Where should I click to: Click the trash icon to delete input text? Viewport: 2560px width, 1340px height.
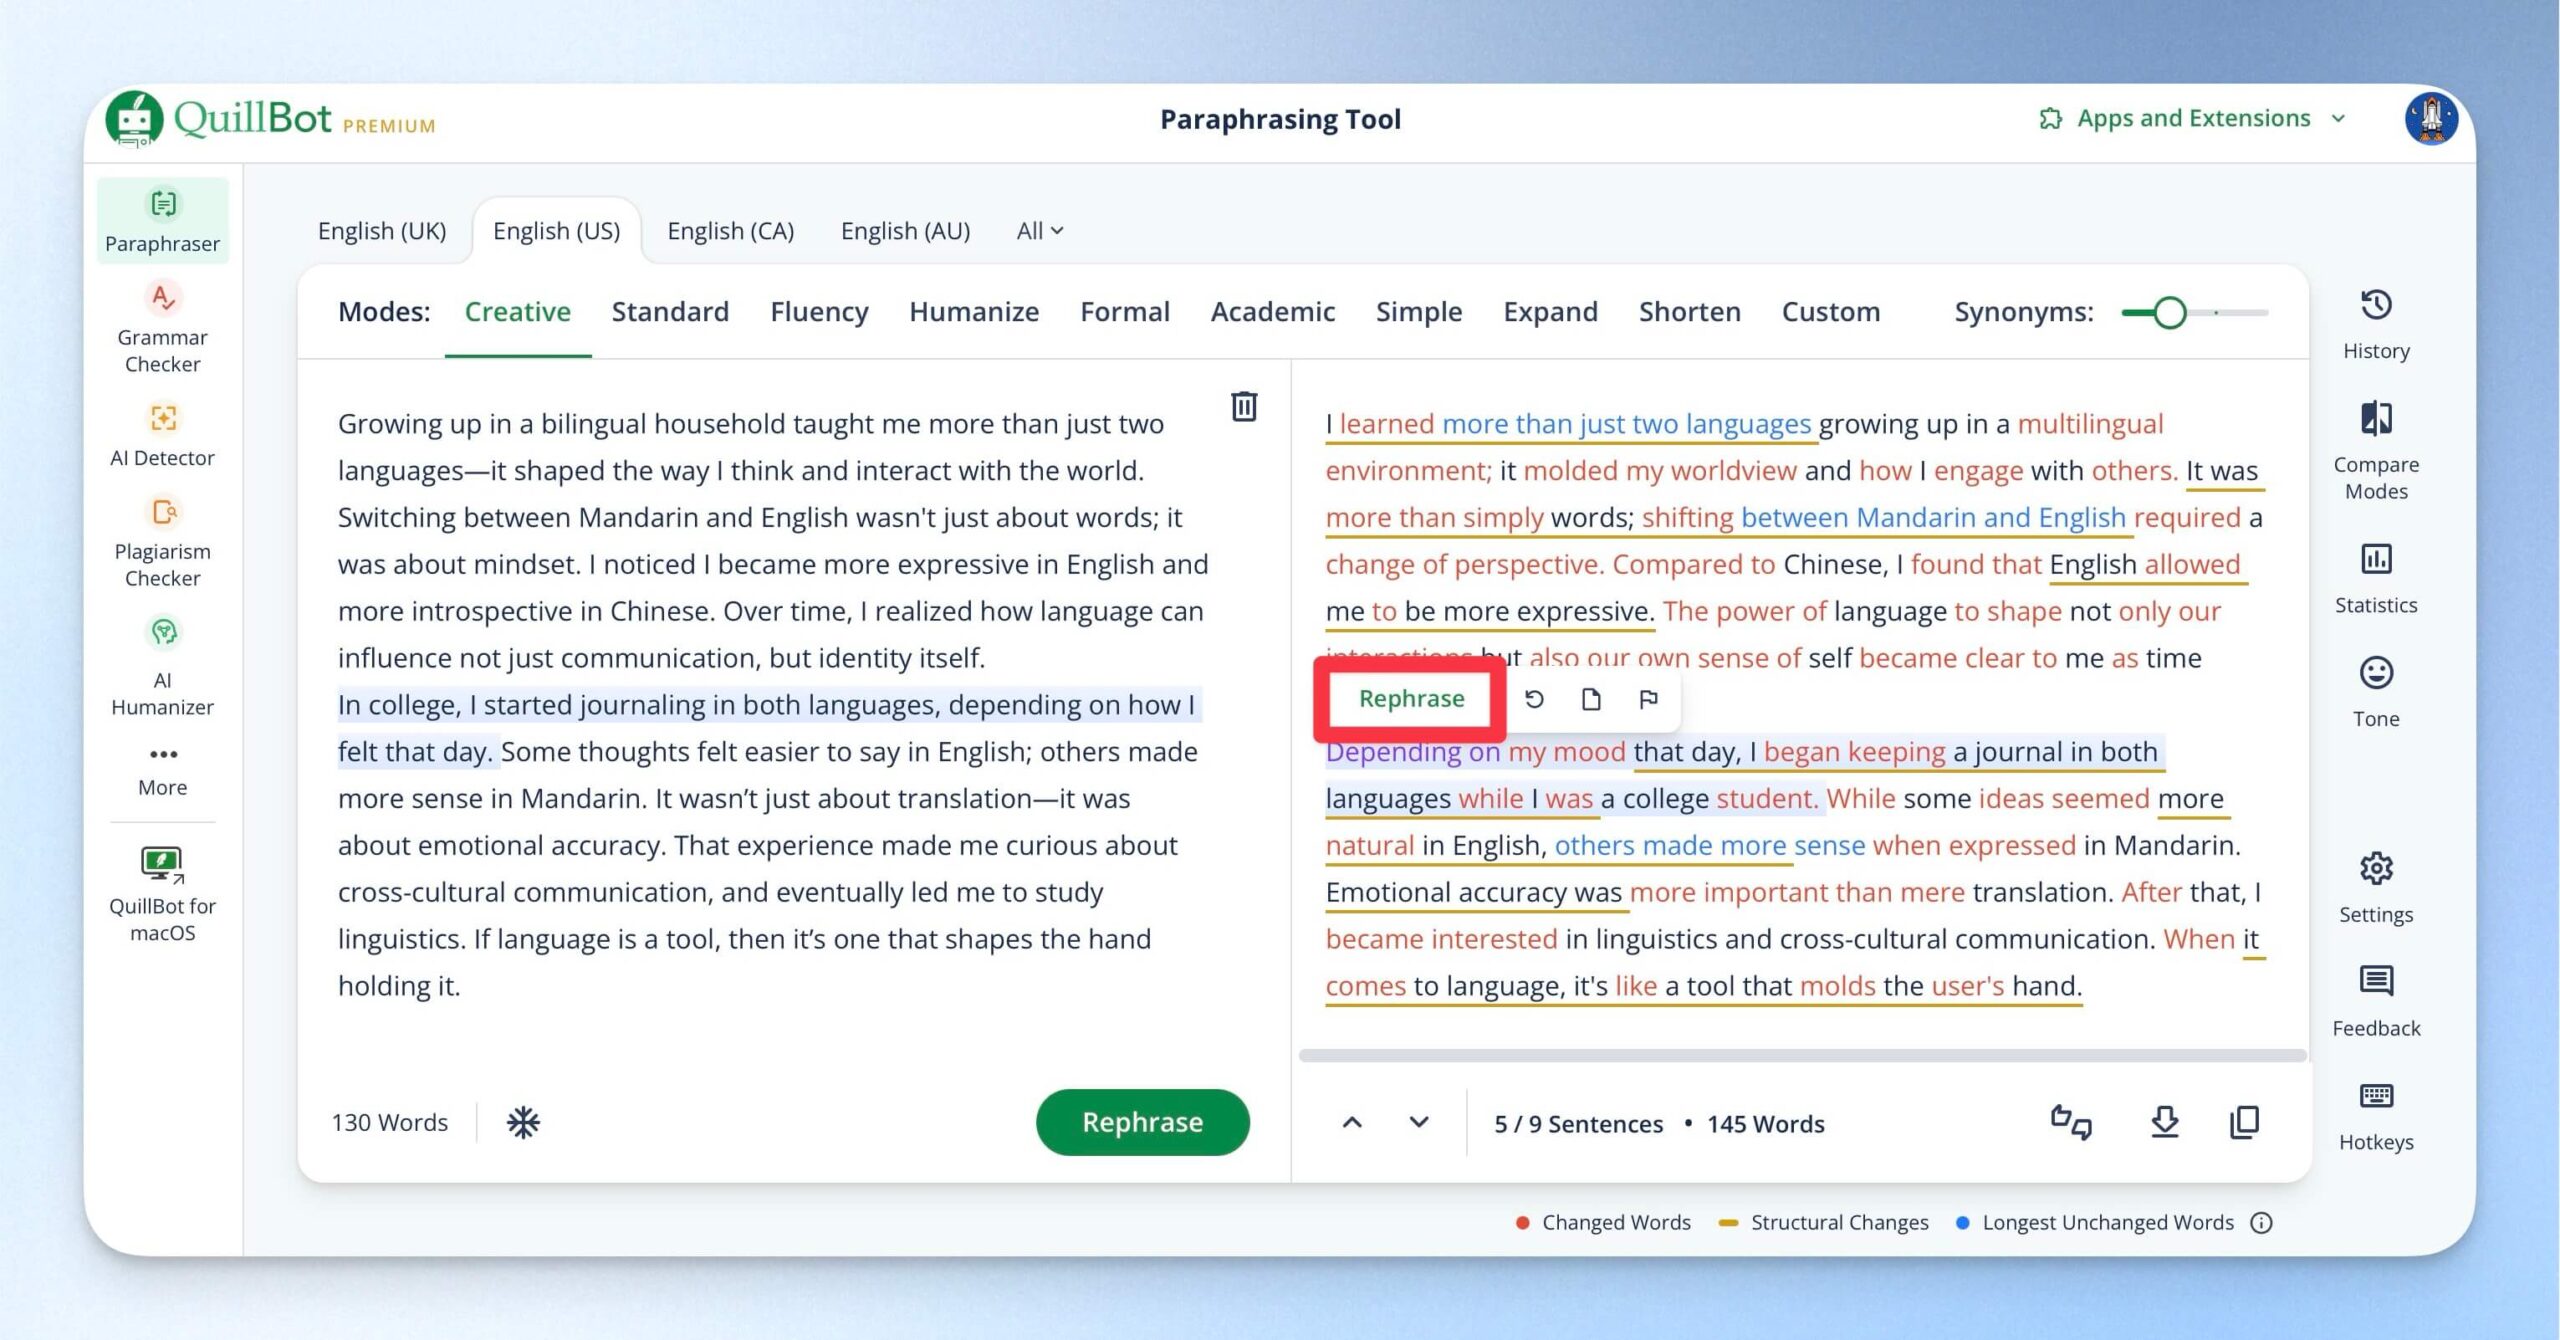[1243, 406]
